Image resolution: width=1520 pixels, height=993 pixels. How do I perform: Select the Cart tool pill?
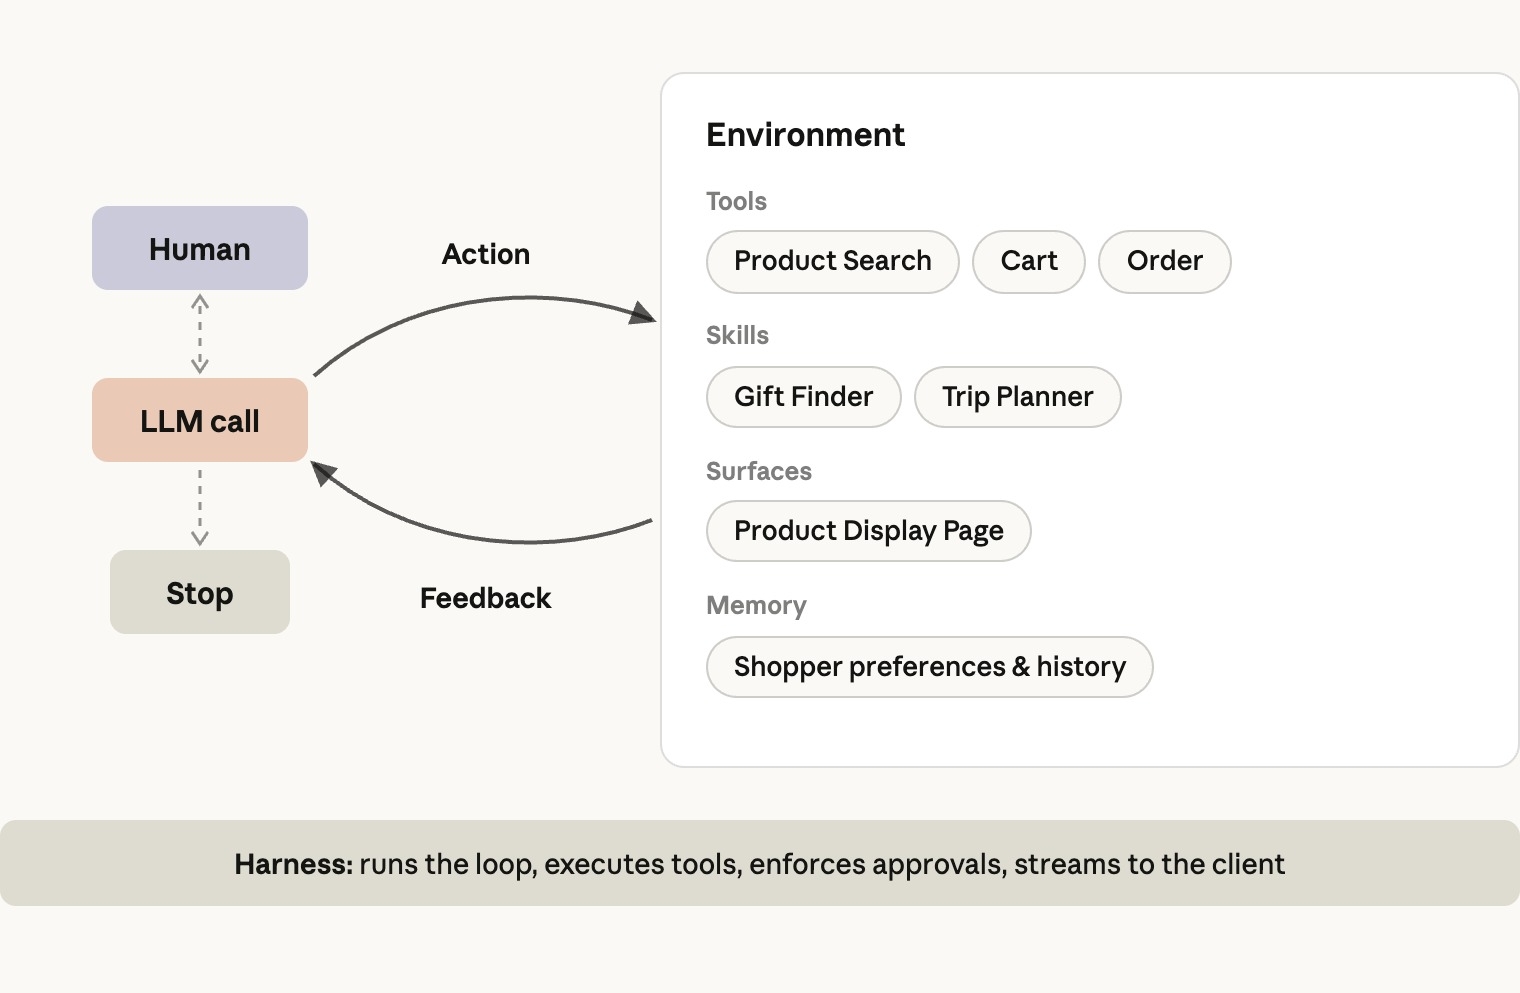click(x=1029, y=262)
